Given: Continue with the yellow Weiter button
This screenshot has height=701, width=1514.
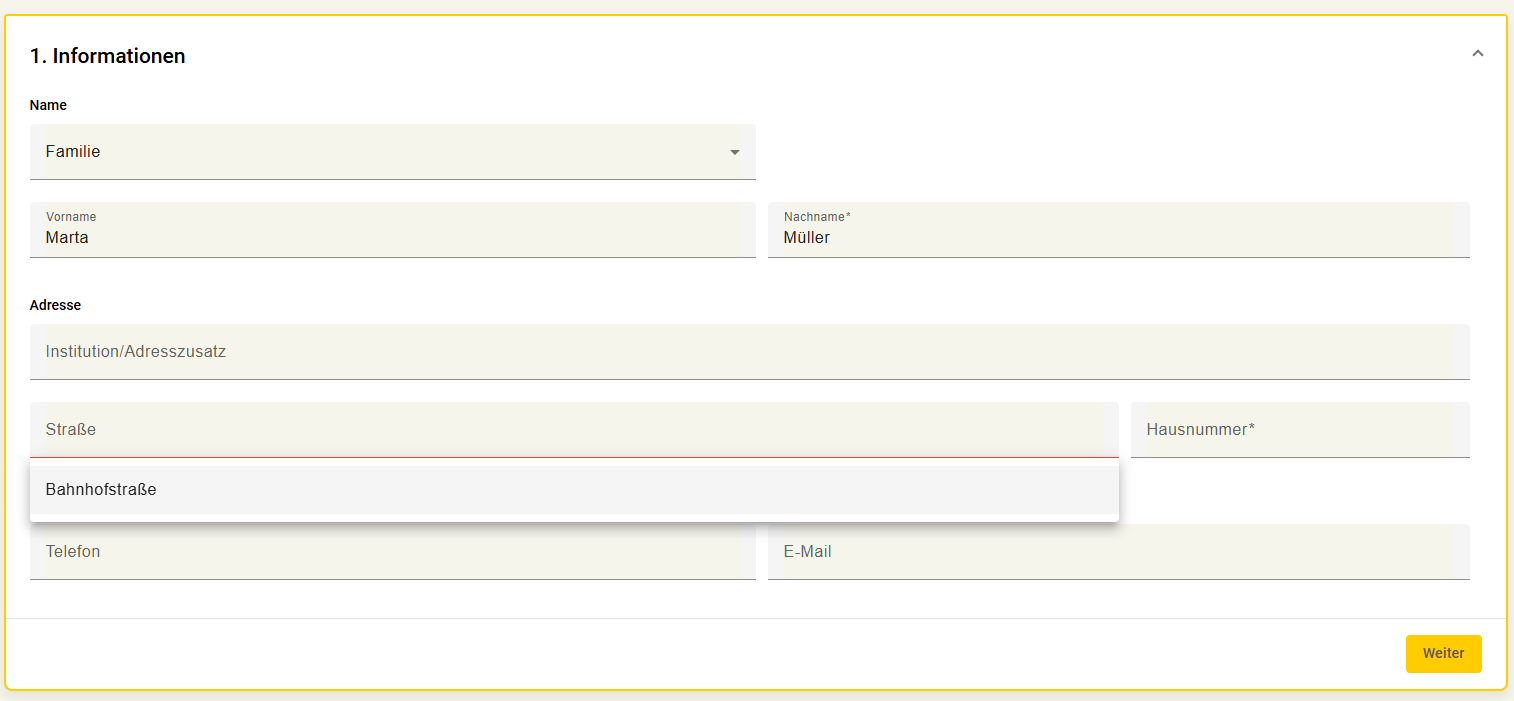Looking at the screenshot, I should (1443, 654).
